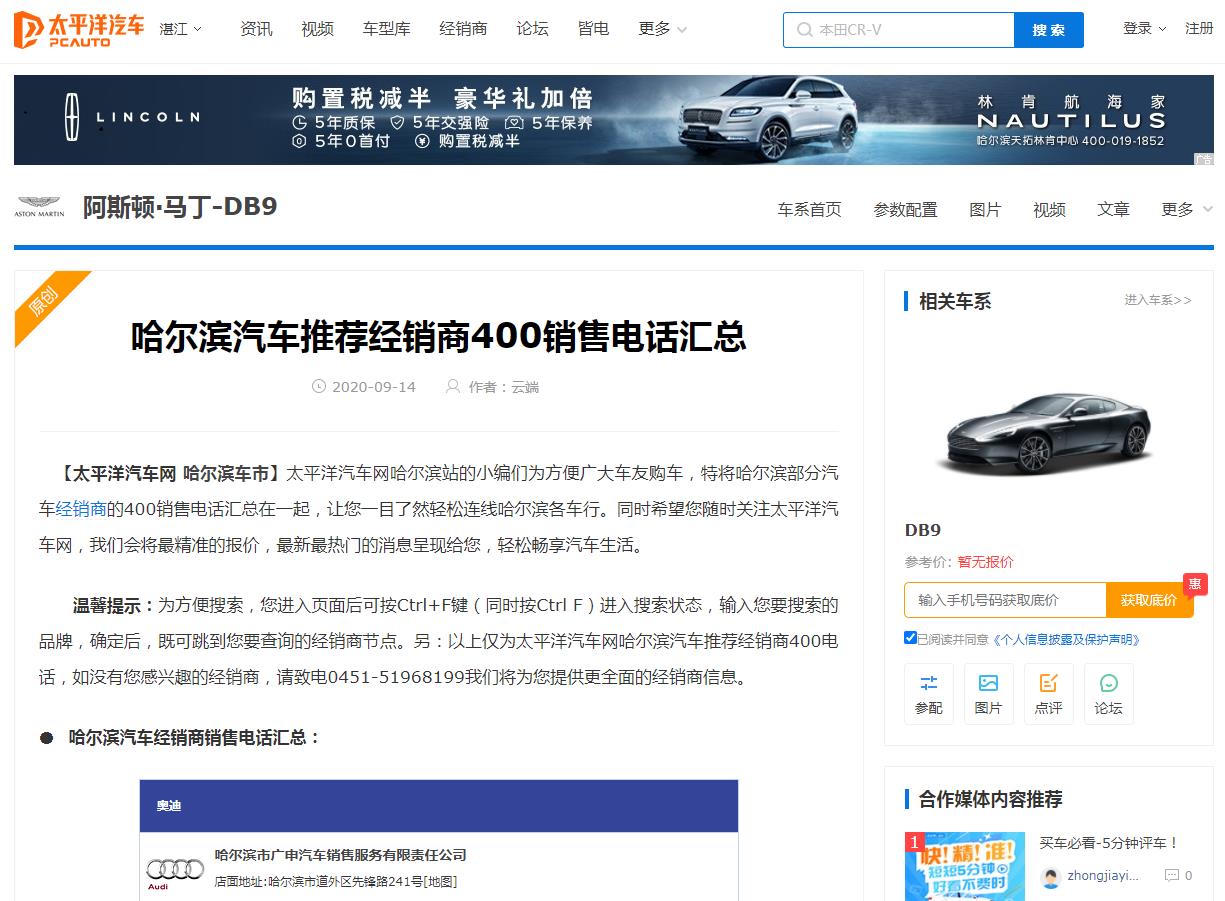
Task: Click the blue 搜索 button
Action: pos(1049,30)
